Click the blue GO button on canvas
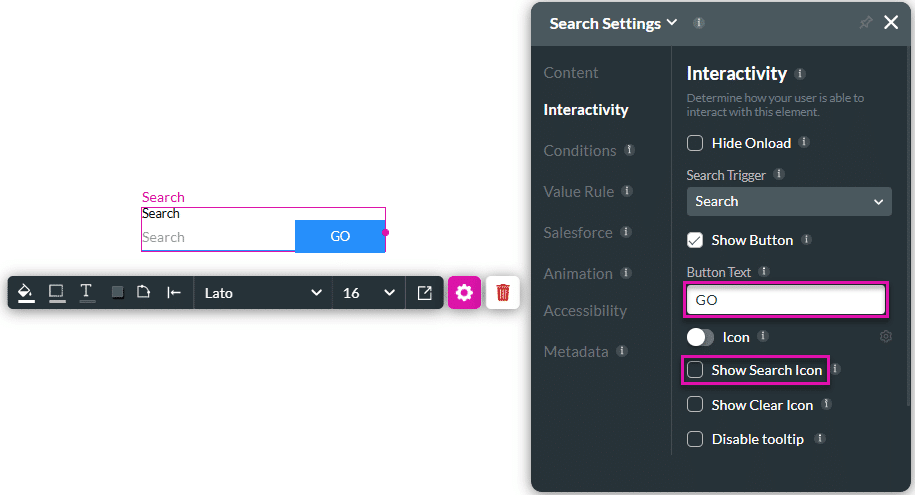This screenshot has width=915, height=495. (340, 236)
